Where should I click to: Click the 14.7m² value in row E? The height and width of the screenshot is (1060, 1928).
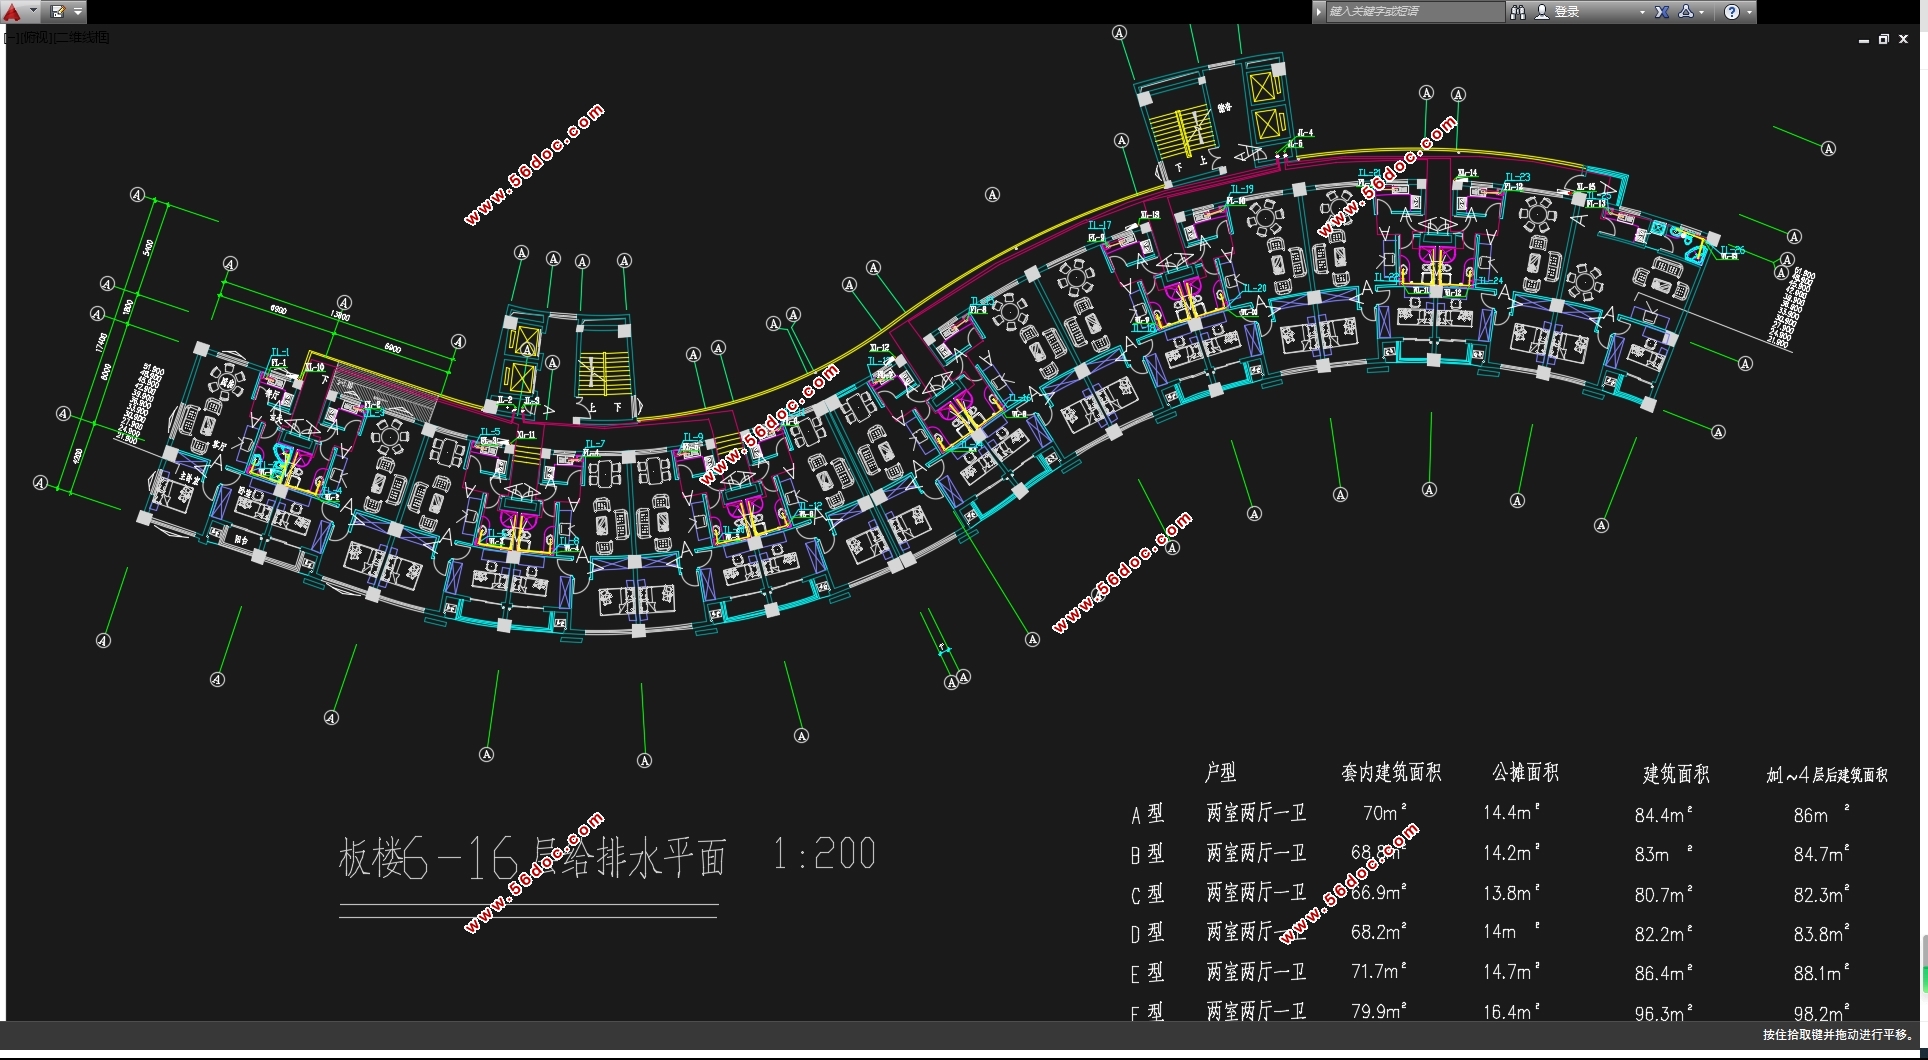(x=1511, y=971)
